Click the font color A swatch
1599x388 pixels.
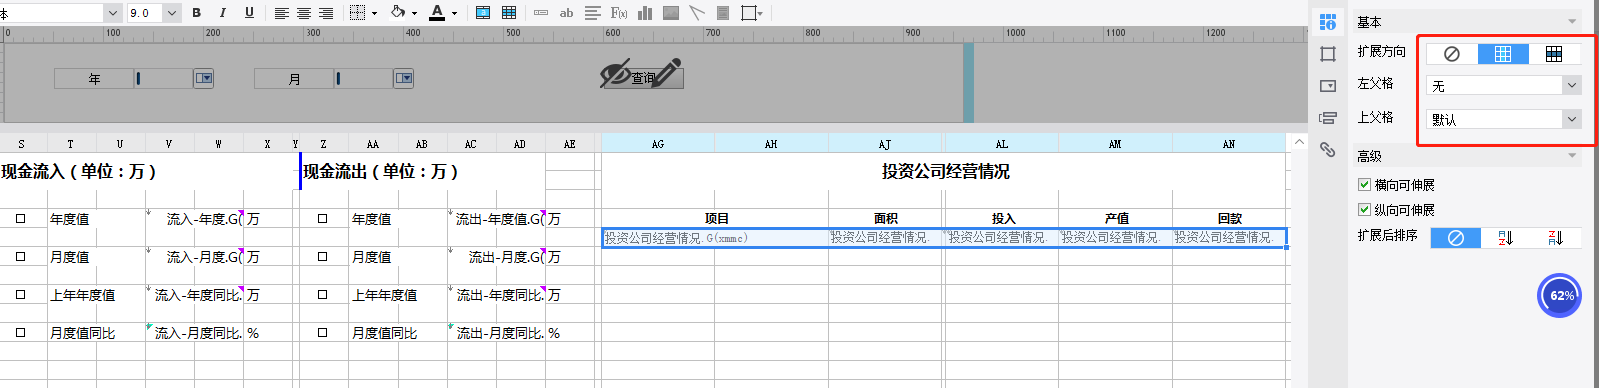pyautogui.click(x=437, y=13)
